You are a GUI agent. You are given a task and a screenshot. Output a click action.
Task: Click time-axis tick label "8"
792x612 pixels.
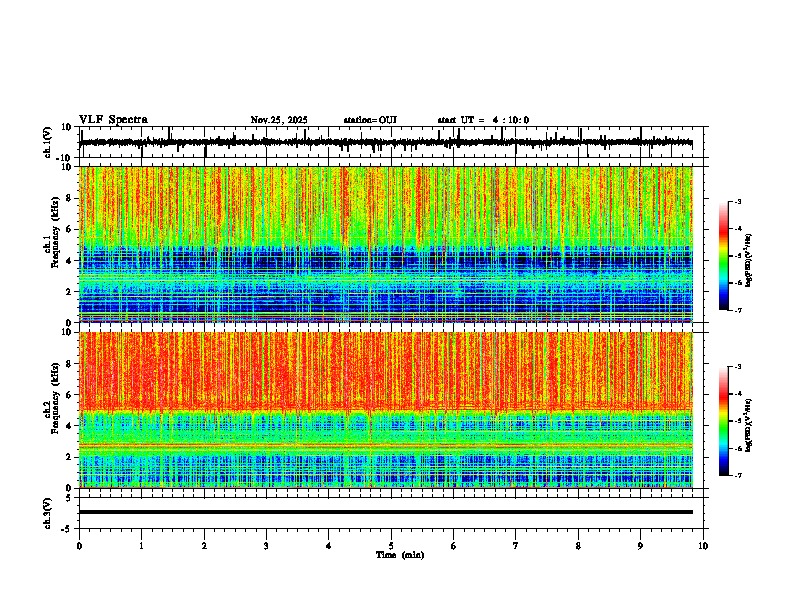coord(578,546)
